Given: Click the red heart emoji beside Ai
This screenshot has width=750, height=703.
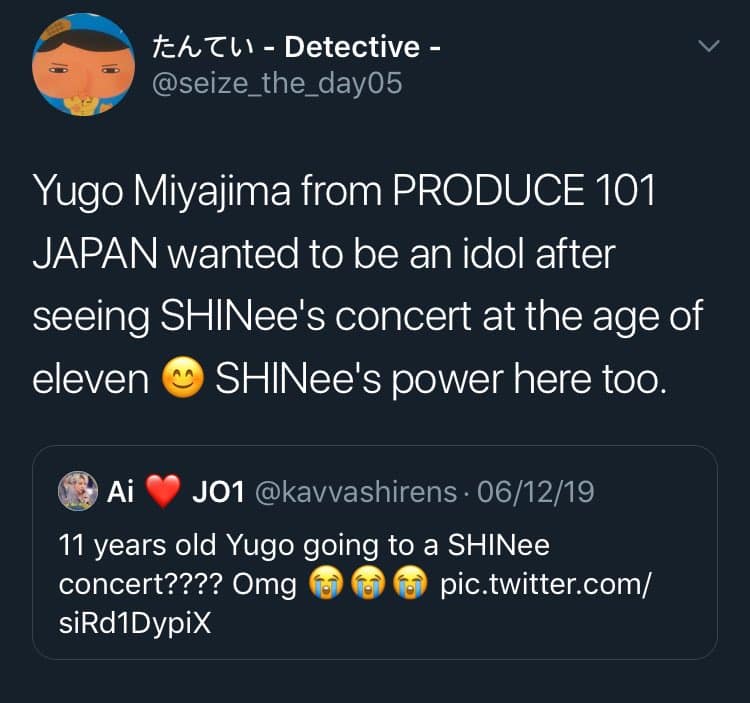Looking at the screenshot, I should (x=164, y=492).
